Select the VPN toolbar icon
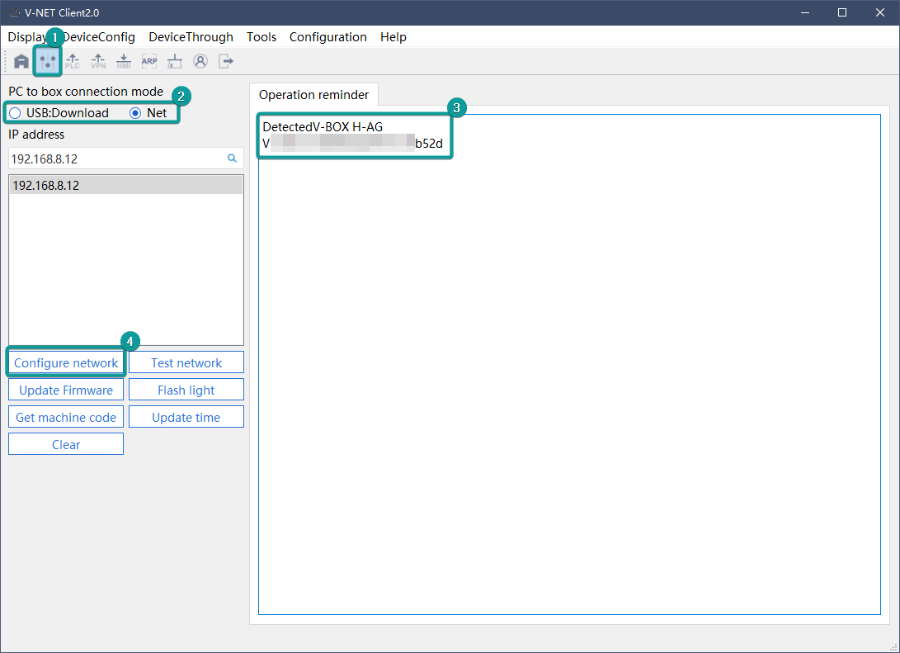 [98, 61]
